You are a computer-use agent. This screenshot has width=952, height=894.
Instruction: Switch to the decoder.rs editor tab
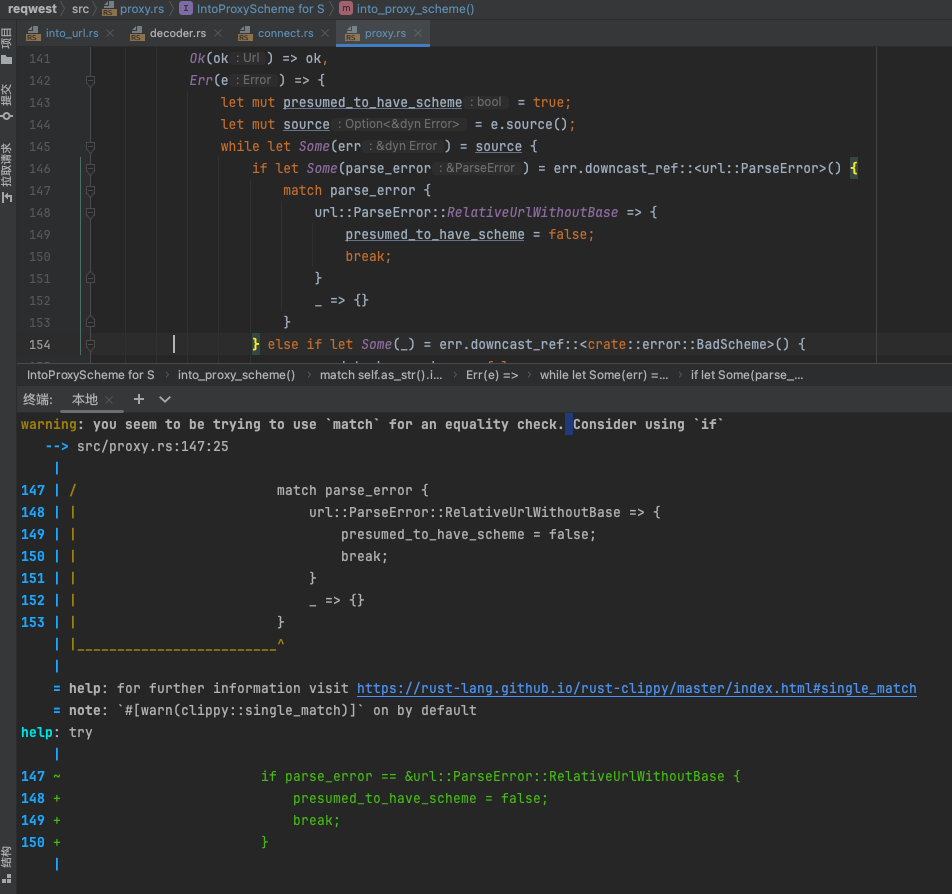[x=177, y=34]
